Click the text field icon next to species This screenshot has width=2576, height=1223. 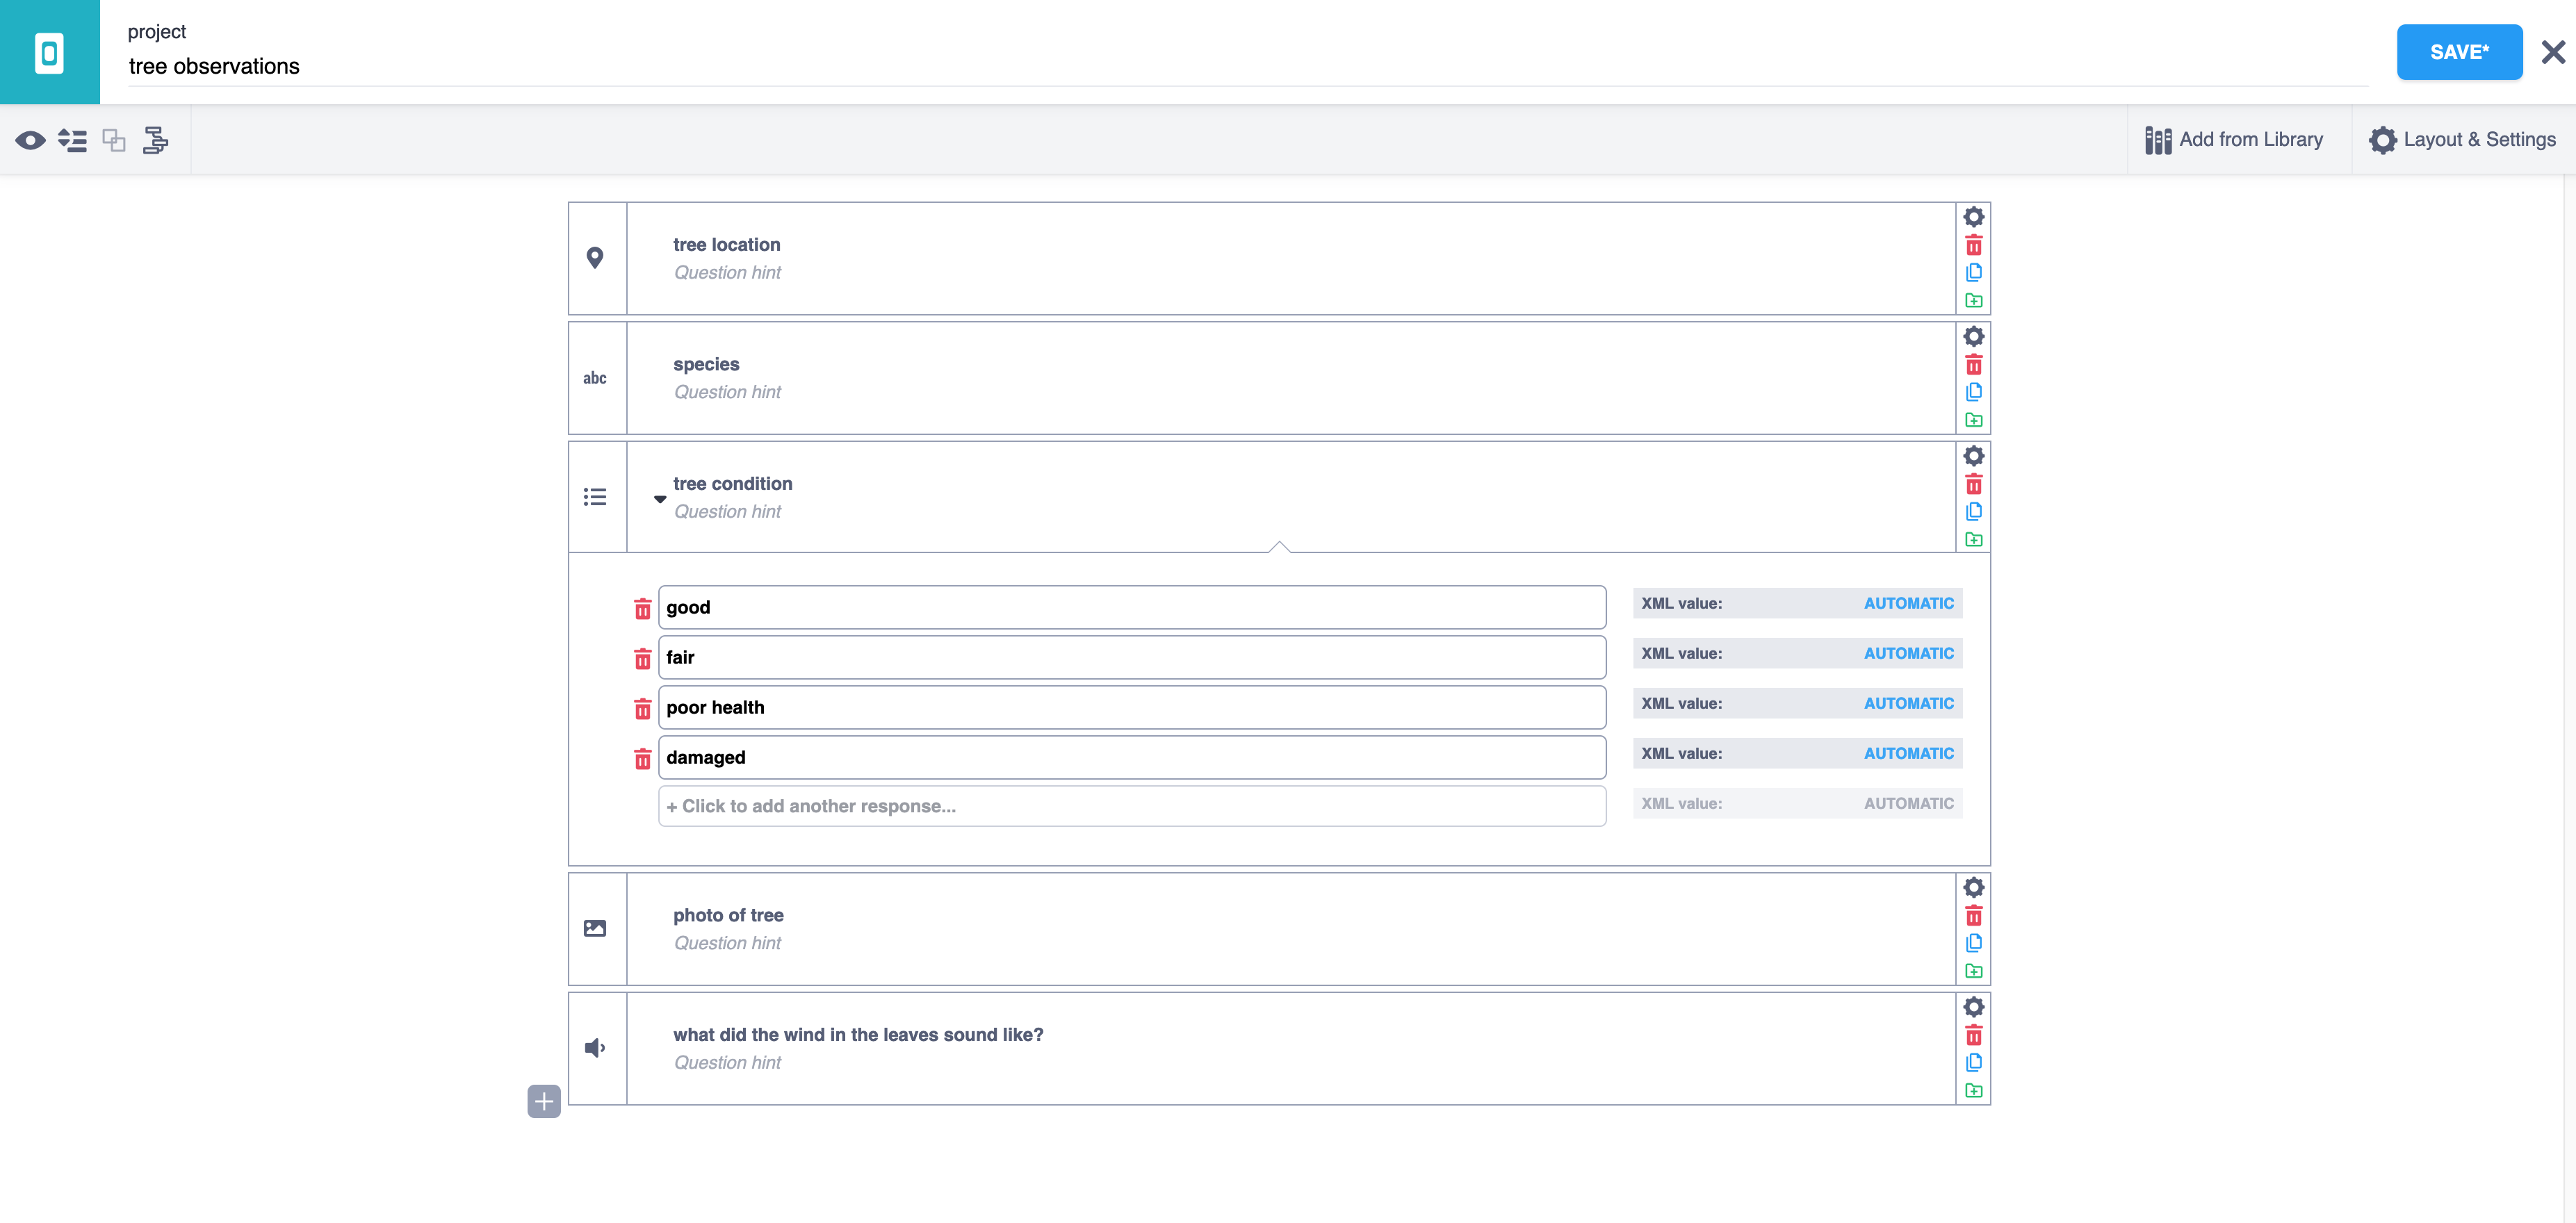[x=596, y=377]
